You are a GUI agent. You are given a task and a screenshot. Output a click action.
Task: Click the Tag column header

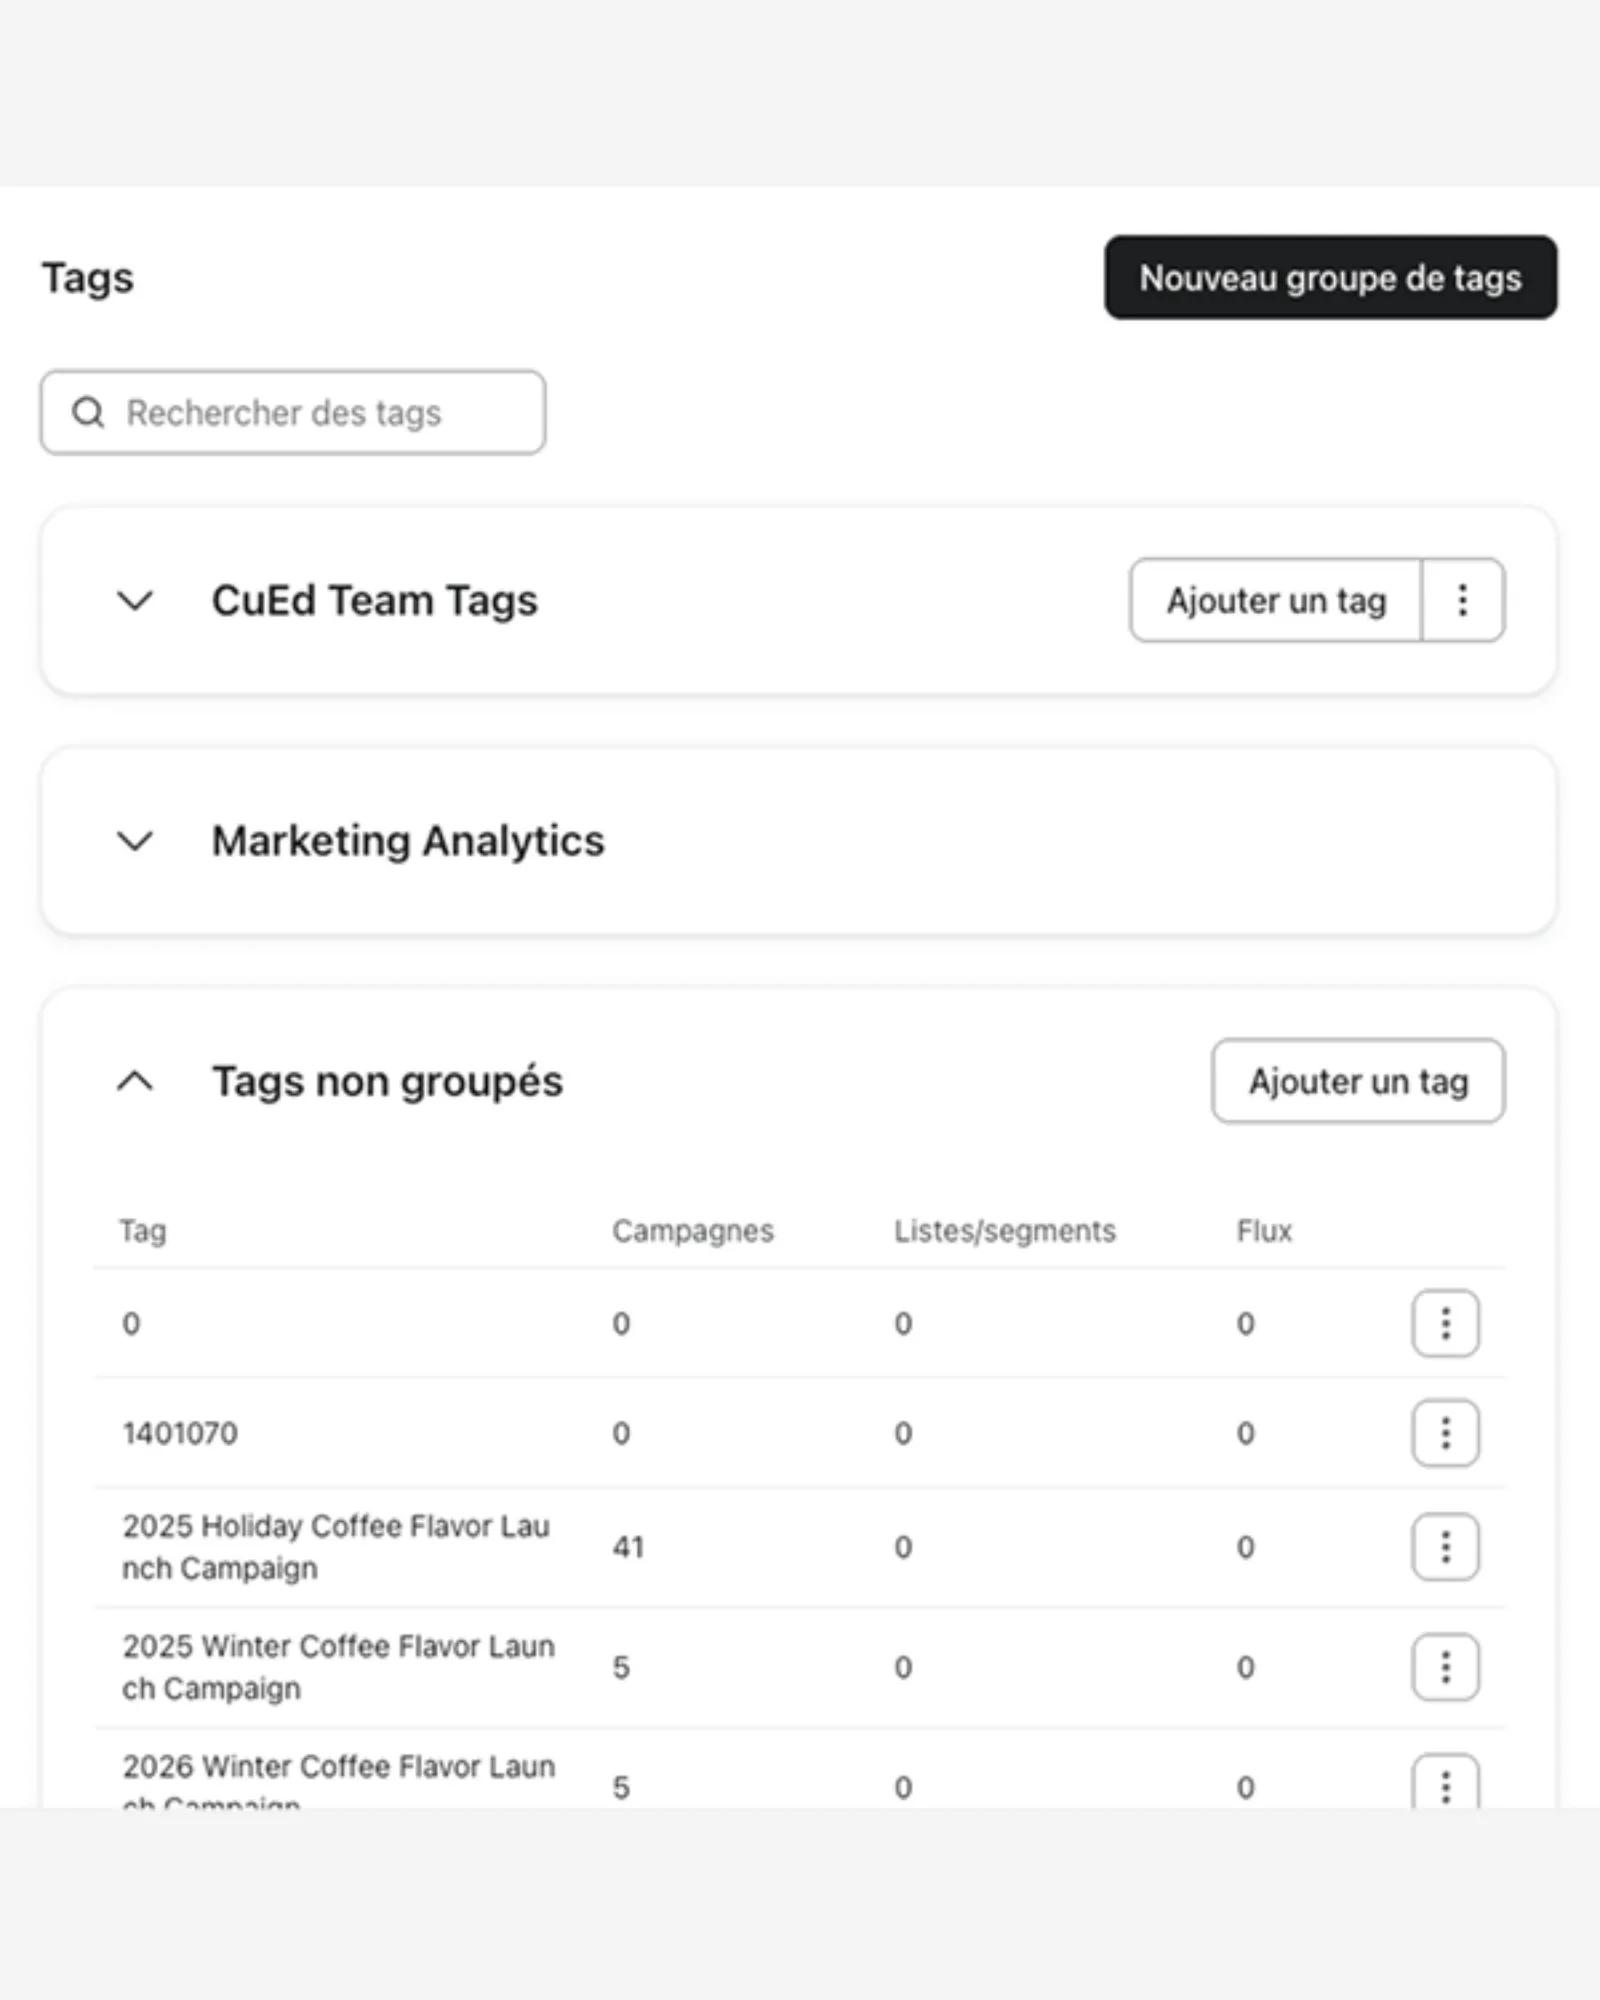[x=143, y=1231]
